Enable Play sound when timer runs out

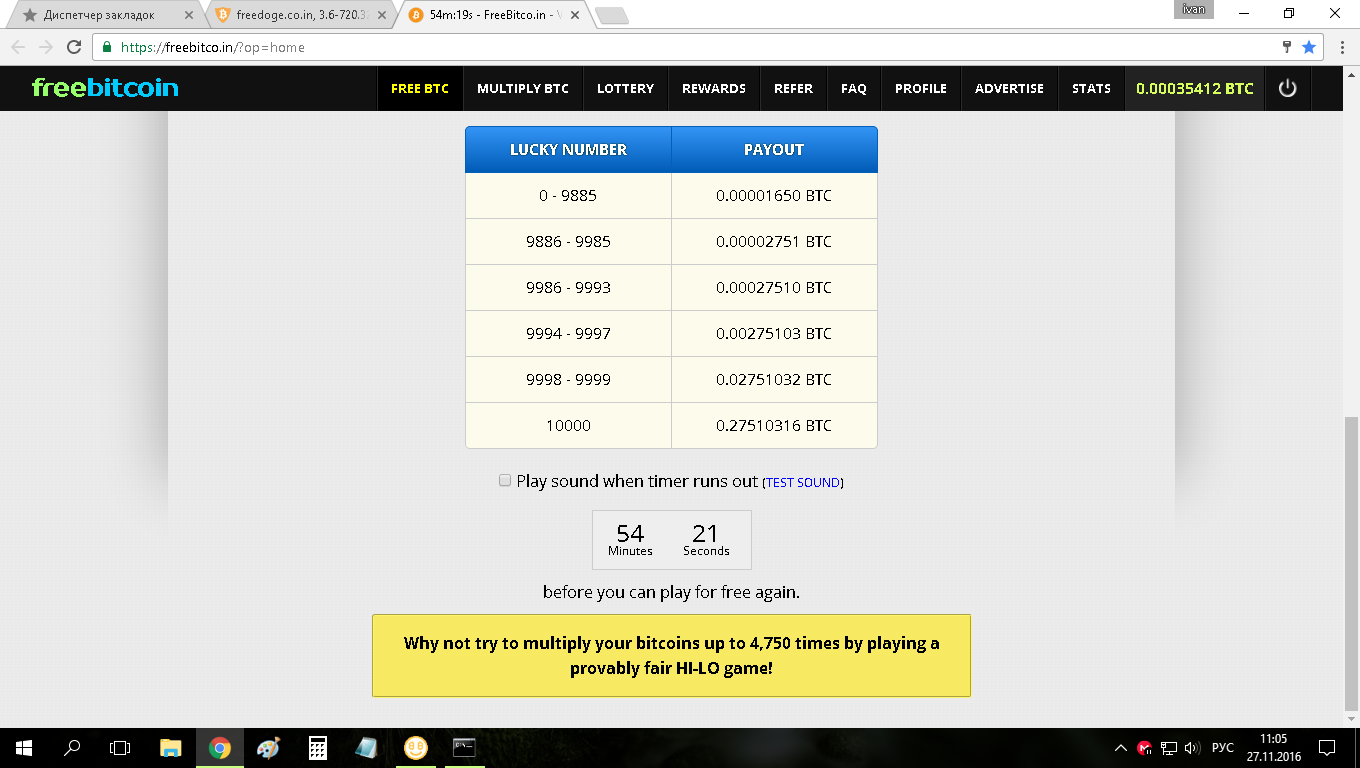pyautogui.click(x=505, y=481)
